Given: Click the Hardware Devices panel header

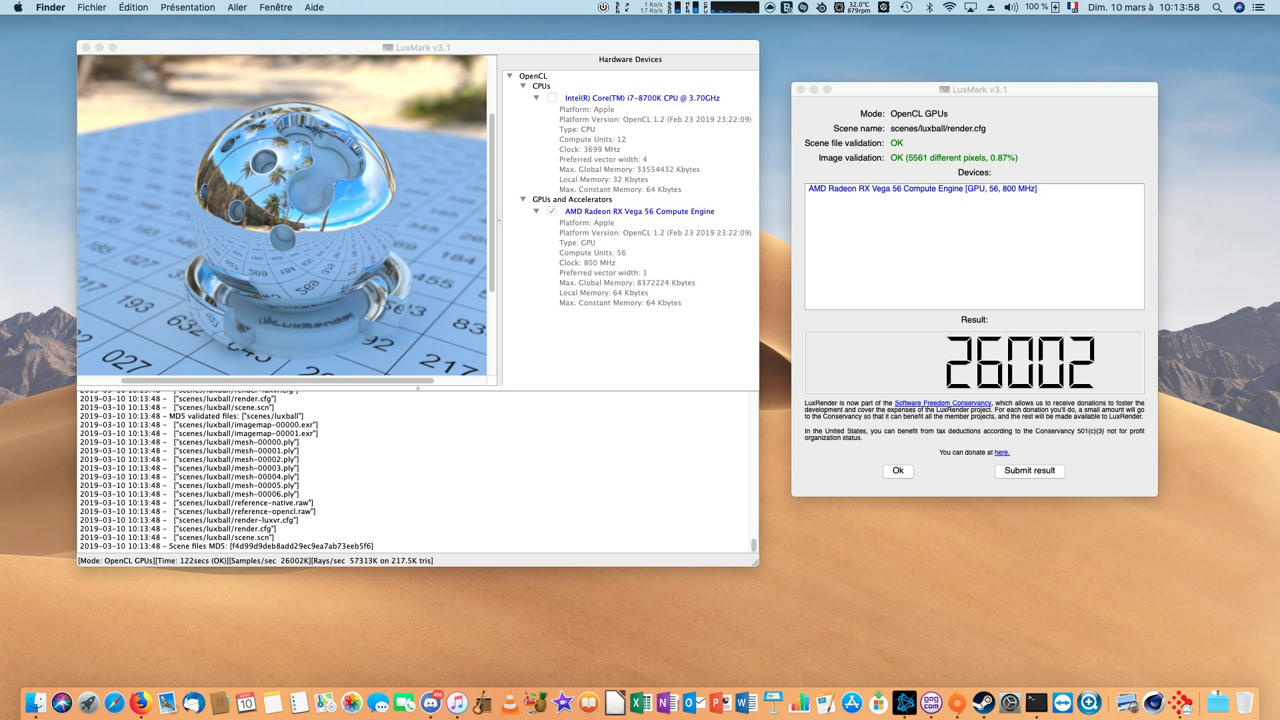Looking at the screenshot, I should [630, 60].
